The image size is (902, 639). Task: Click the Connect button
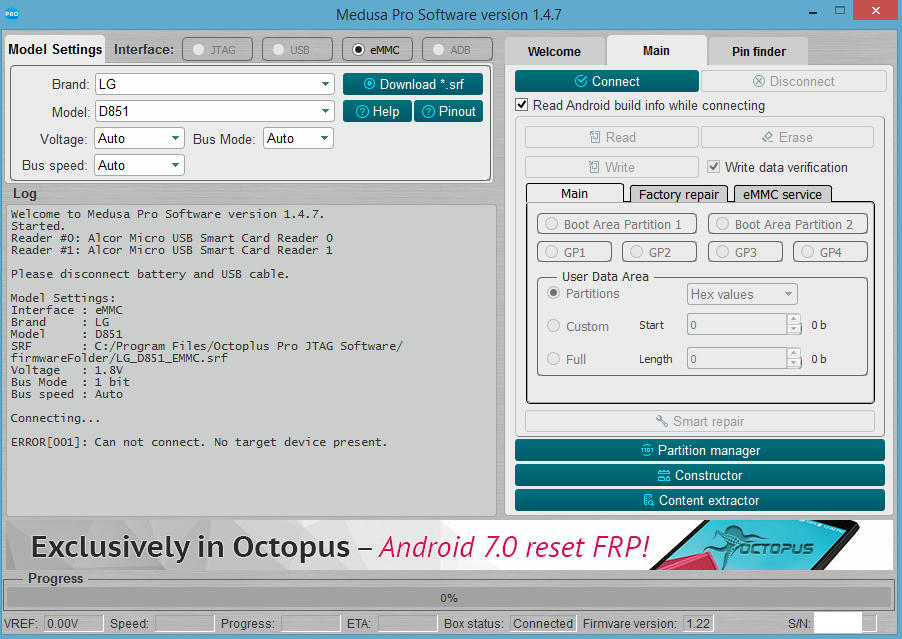(x=606, y=81)
